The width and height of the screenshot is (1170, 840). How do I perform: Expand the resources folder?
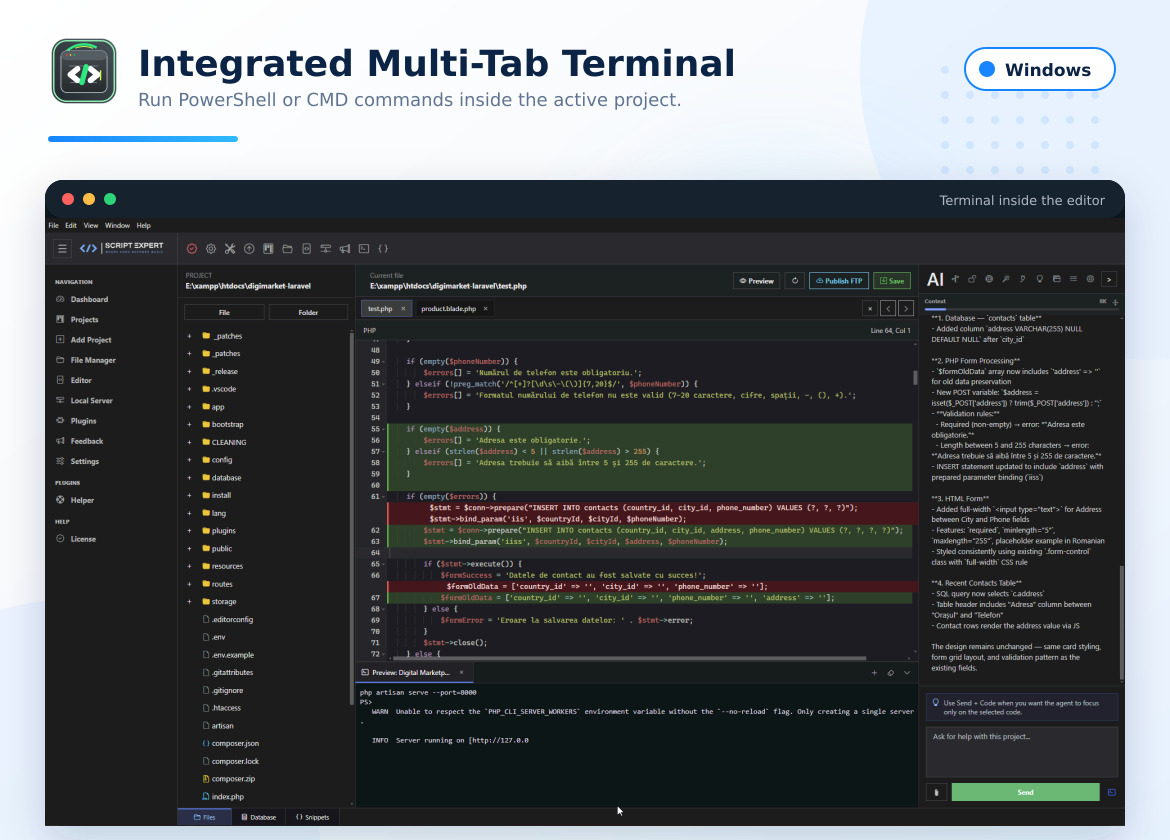(x=190, y=567)
